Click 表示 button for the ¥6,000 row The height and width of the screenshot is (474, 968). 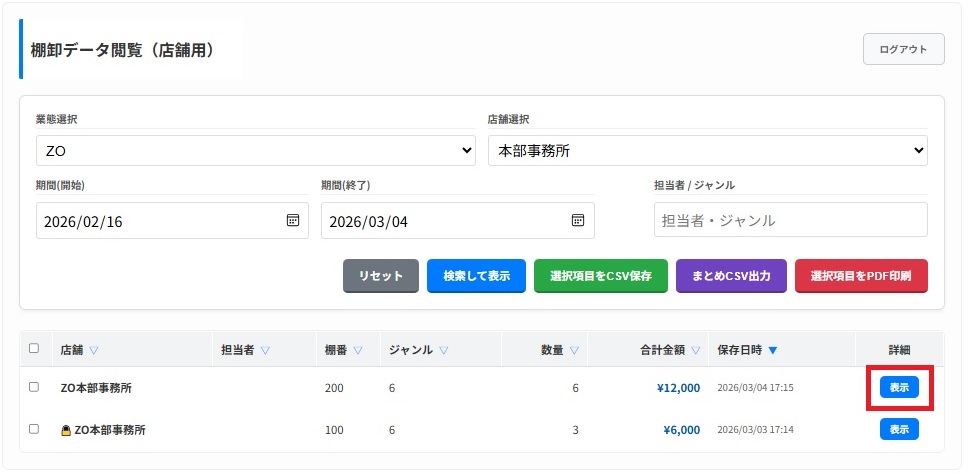click(899, 429)
